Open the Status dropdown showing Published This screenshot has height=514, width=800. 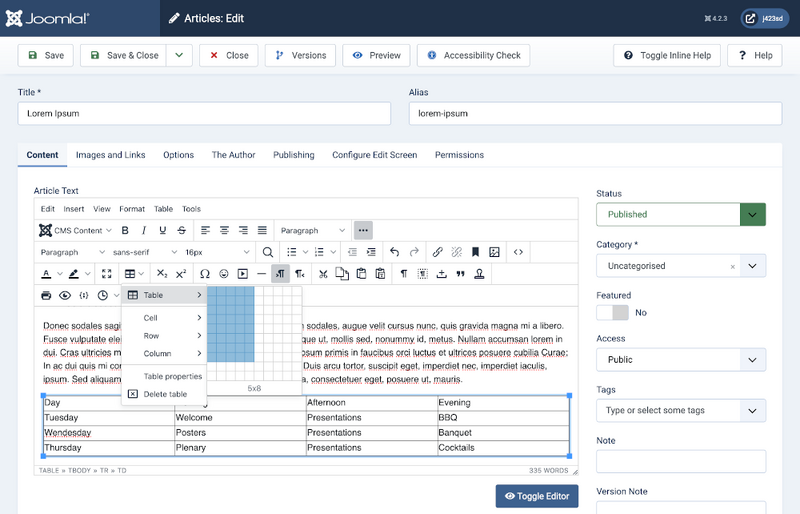tap(681, 214)
